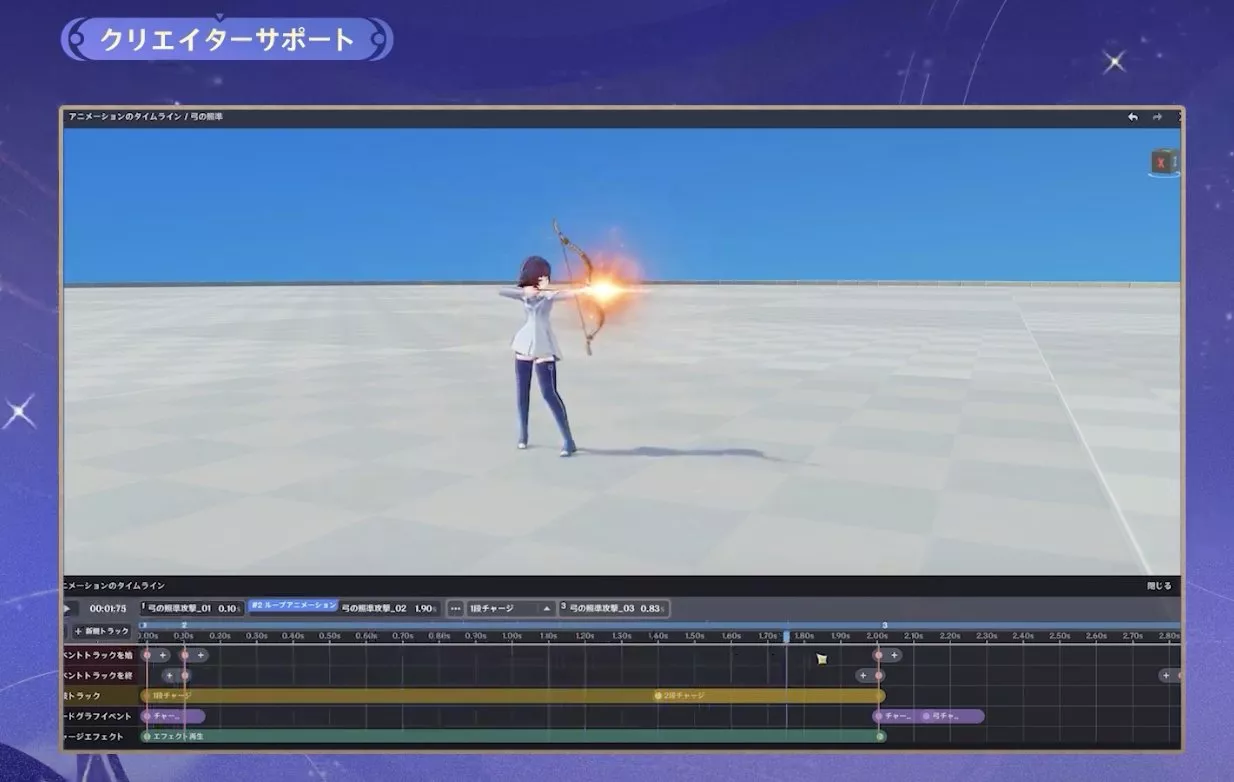Select the ループアニメーション segment tag
The width and height of the screenshot is (1234, 782).
coord(293,606)
